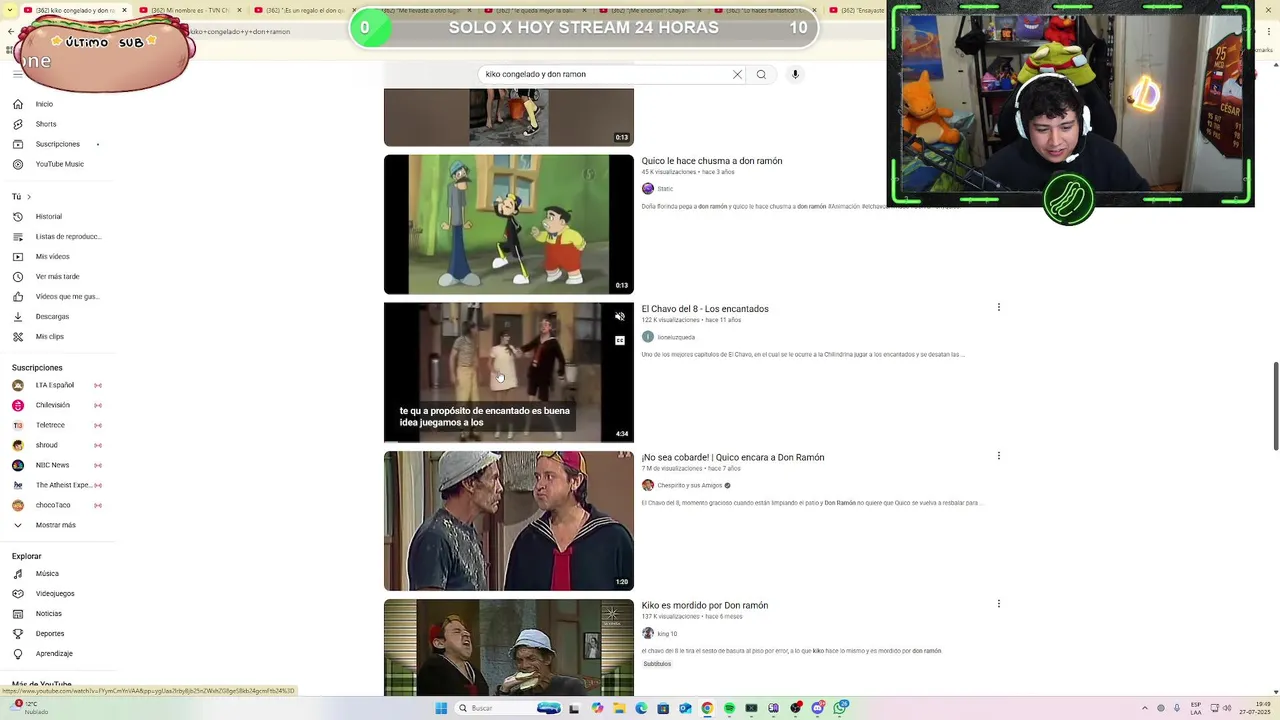Viewport: 1280px width, 720px height.
Task: Open Mis clips in sidebar
Action: coord(49,336)
